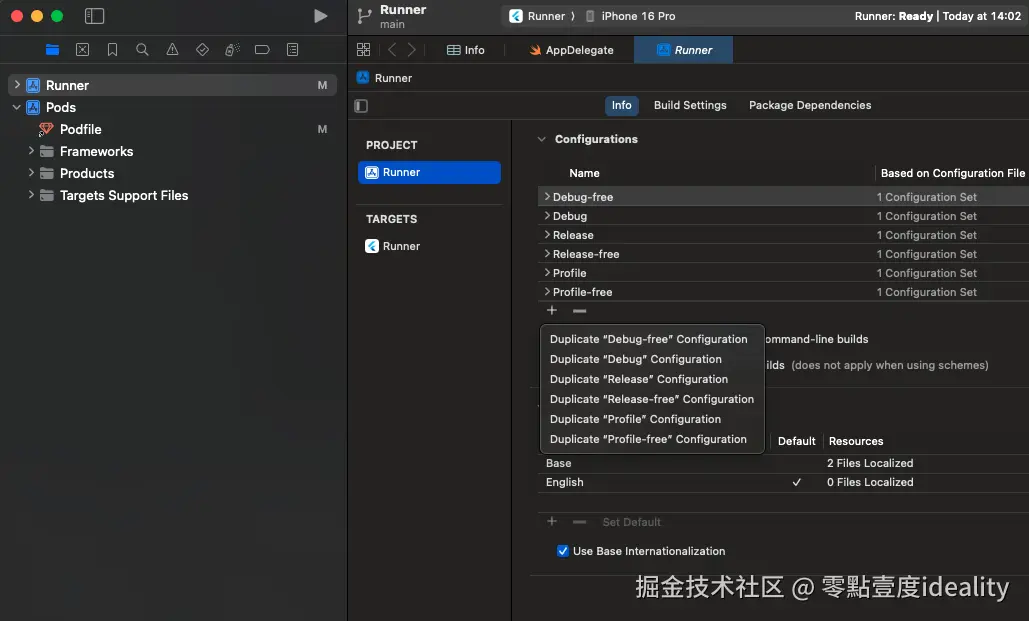Select the Runner editor tab

point(684,50)
